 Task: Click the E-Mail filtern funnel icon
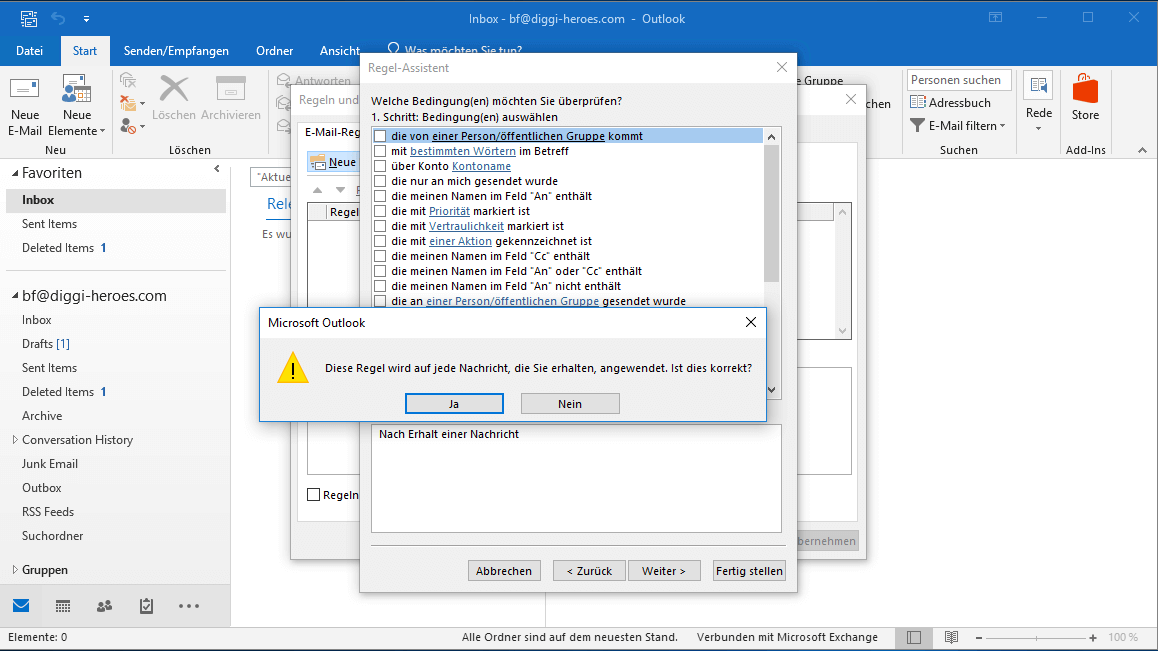pyautogui.click(x=917, y=126)
